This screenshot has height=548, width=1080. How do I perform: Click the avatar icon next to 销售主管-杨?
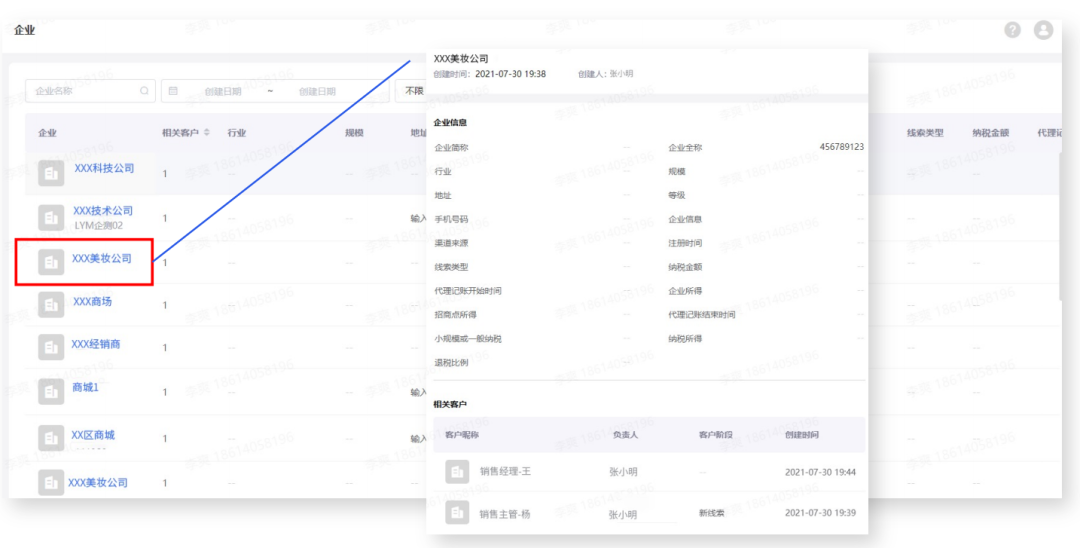457,512
